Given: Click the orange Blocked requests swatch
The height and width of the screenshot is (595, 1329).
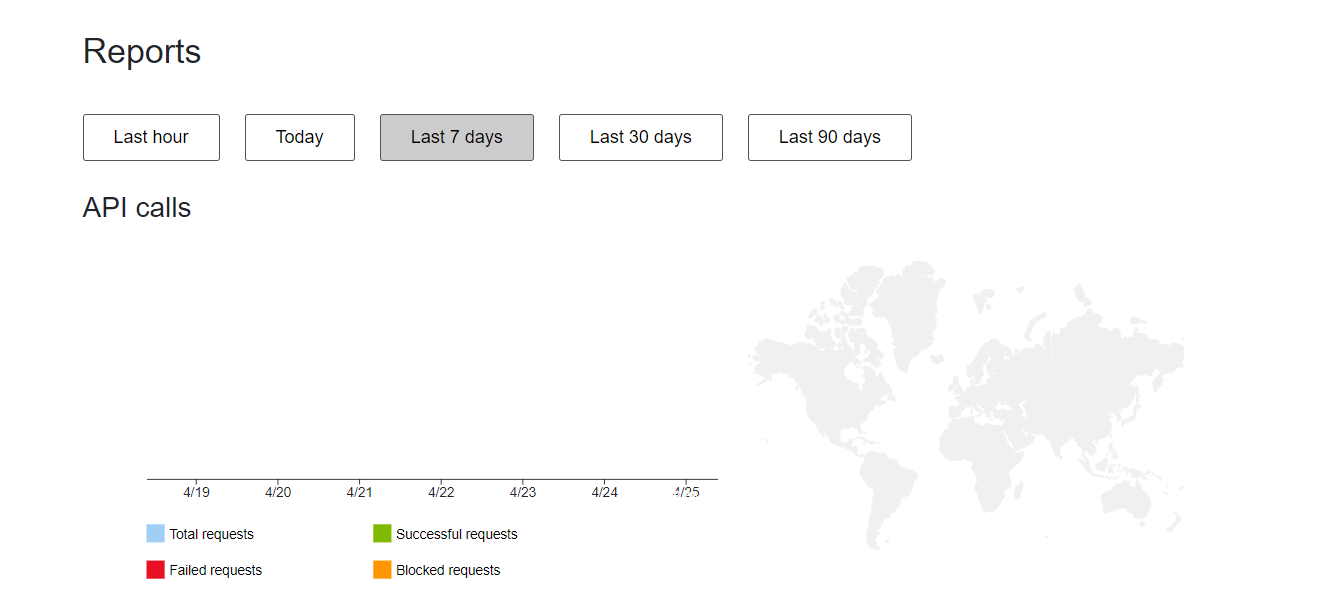Looking at the screenshot, I should click(382, 570).
